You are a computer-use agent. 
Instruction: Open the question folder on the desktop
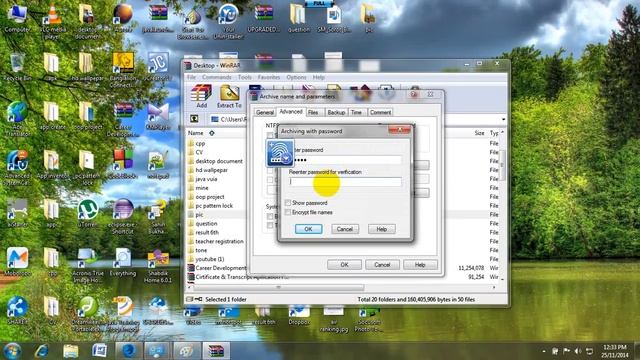tap(298, 18)
